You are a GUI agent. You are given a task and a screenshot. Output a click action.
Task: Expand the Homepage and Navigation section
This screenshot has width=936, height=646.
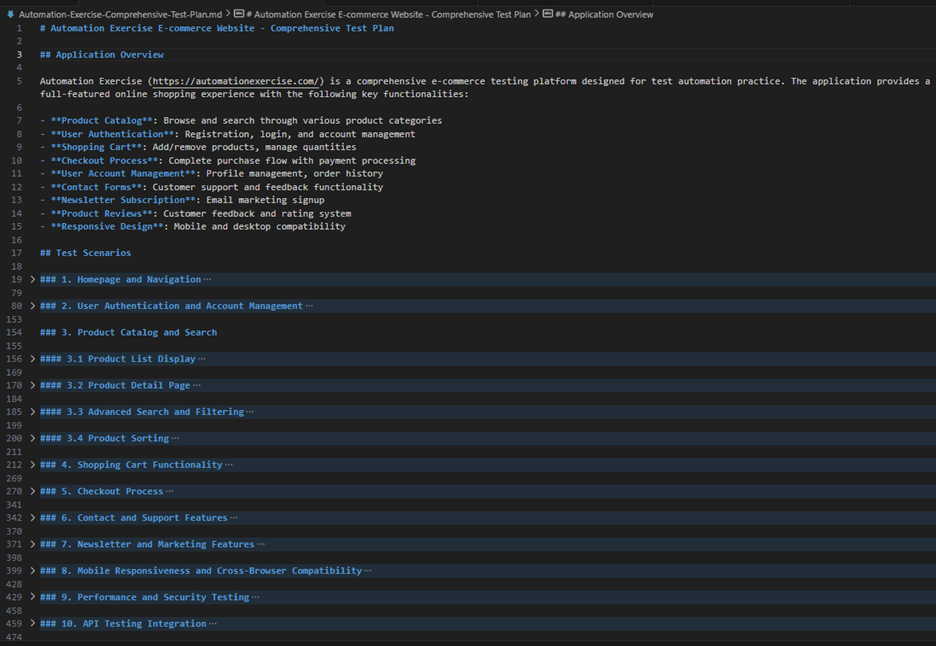(33, 280)
